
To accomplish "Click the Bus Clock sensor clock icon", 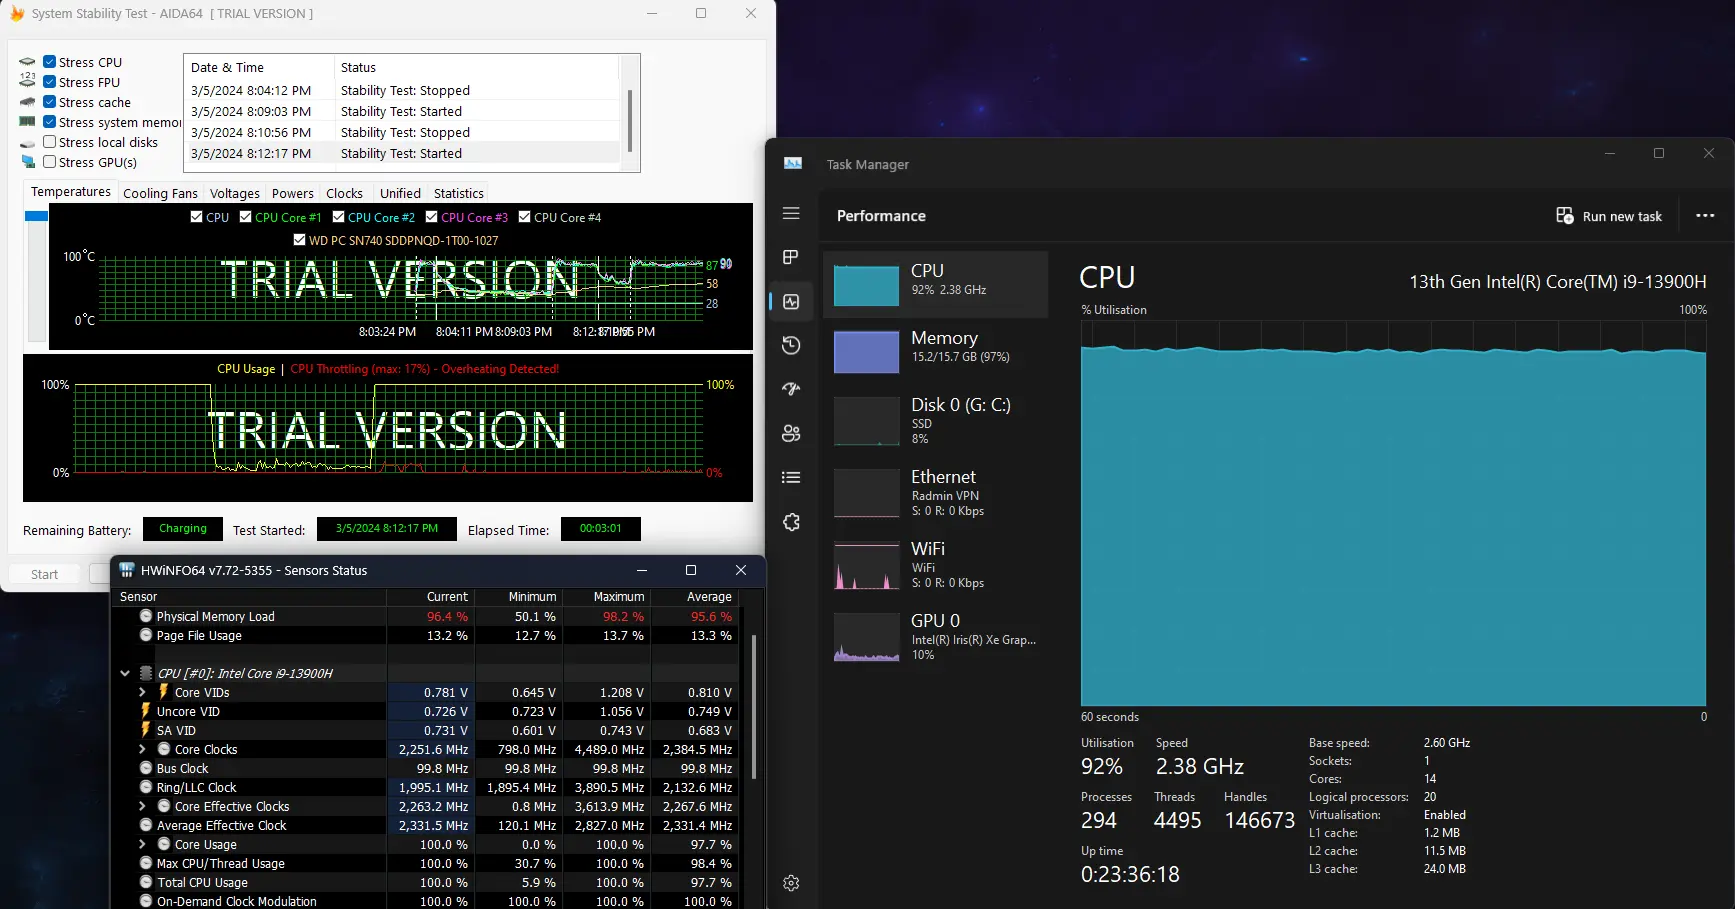I will click(x=146, y=768).
